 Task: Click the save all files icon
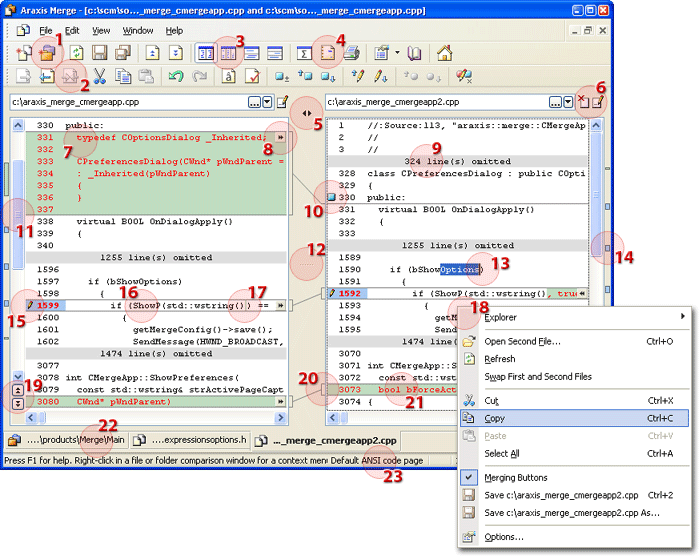(122, 53)
